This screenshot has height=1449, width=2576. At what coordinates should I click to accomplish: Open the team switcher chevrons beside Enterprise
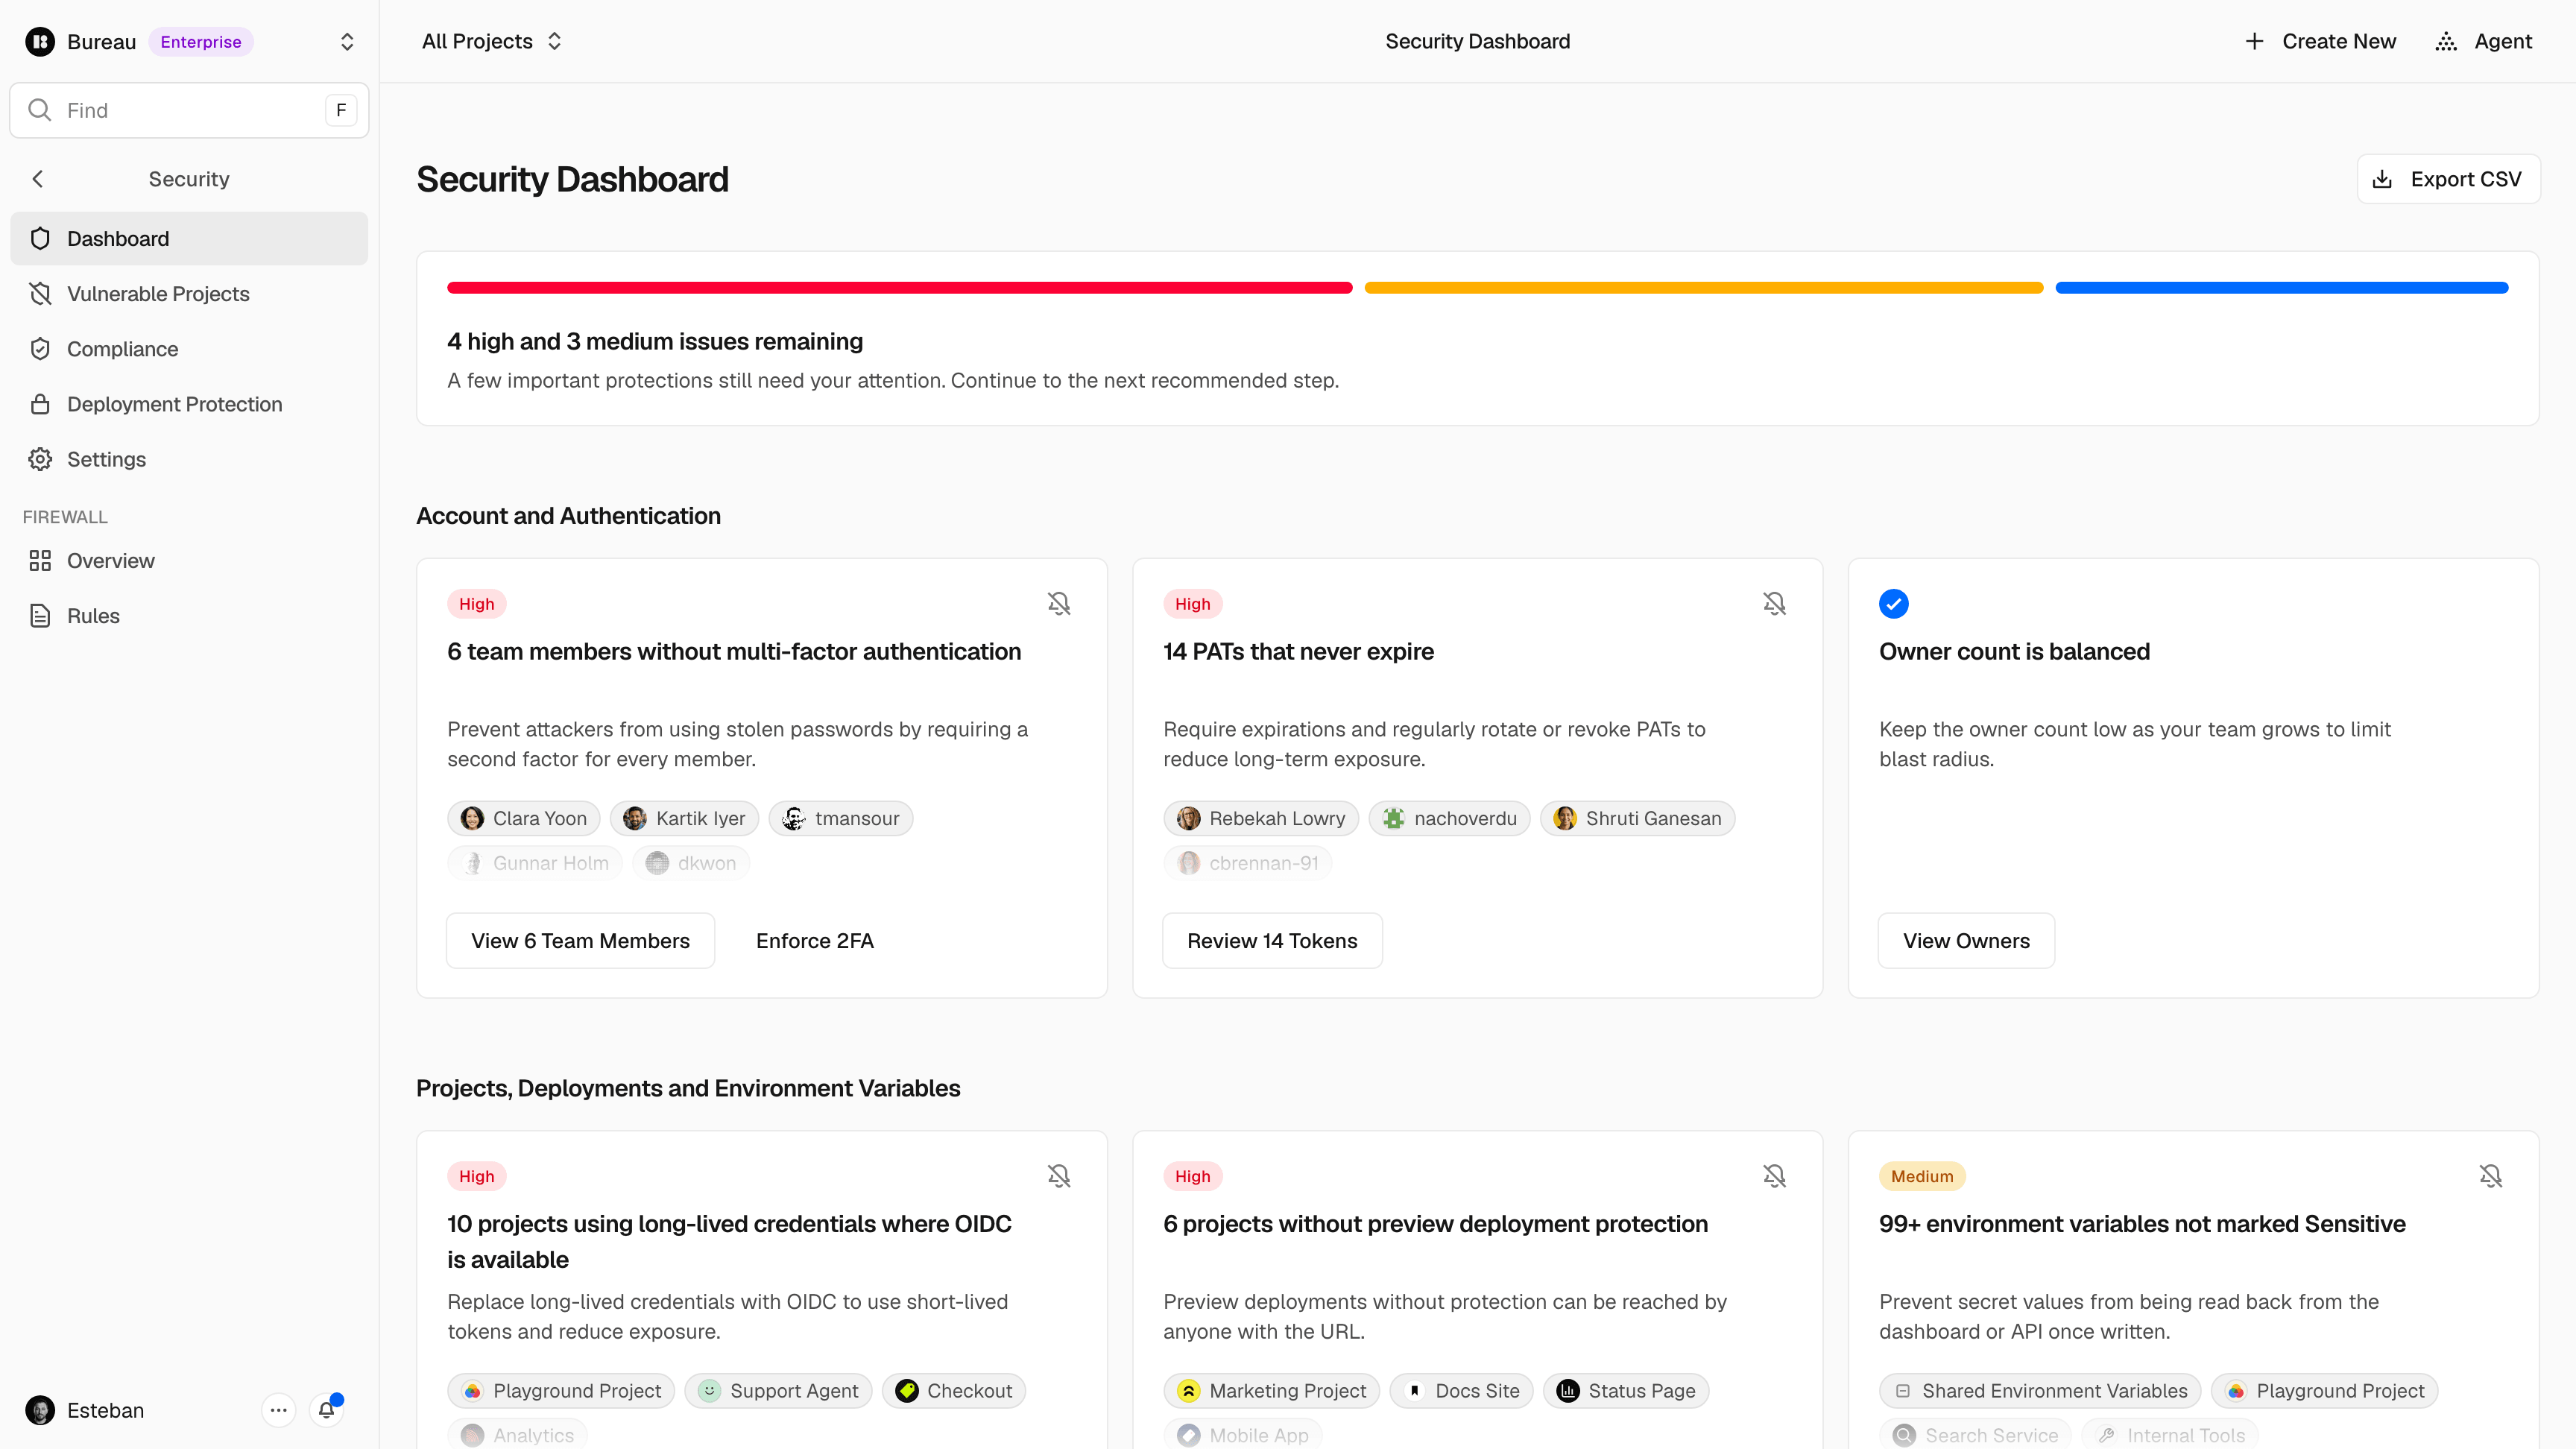[347, 41]
